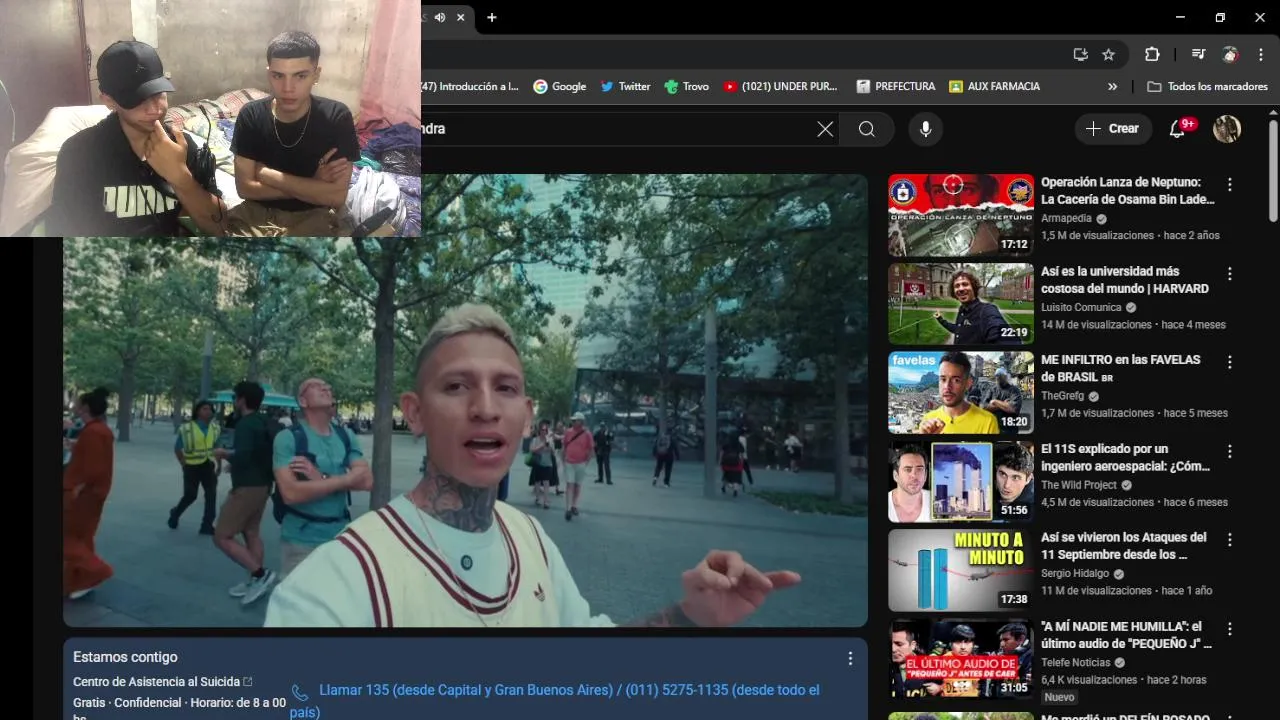Bookmark this page with the star icon
Image resolution: width=1280 pixels, height=720 pixels.
click(x=1108, y=55)
